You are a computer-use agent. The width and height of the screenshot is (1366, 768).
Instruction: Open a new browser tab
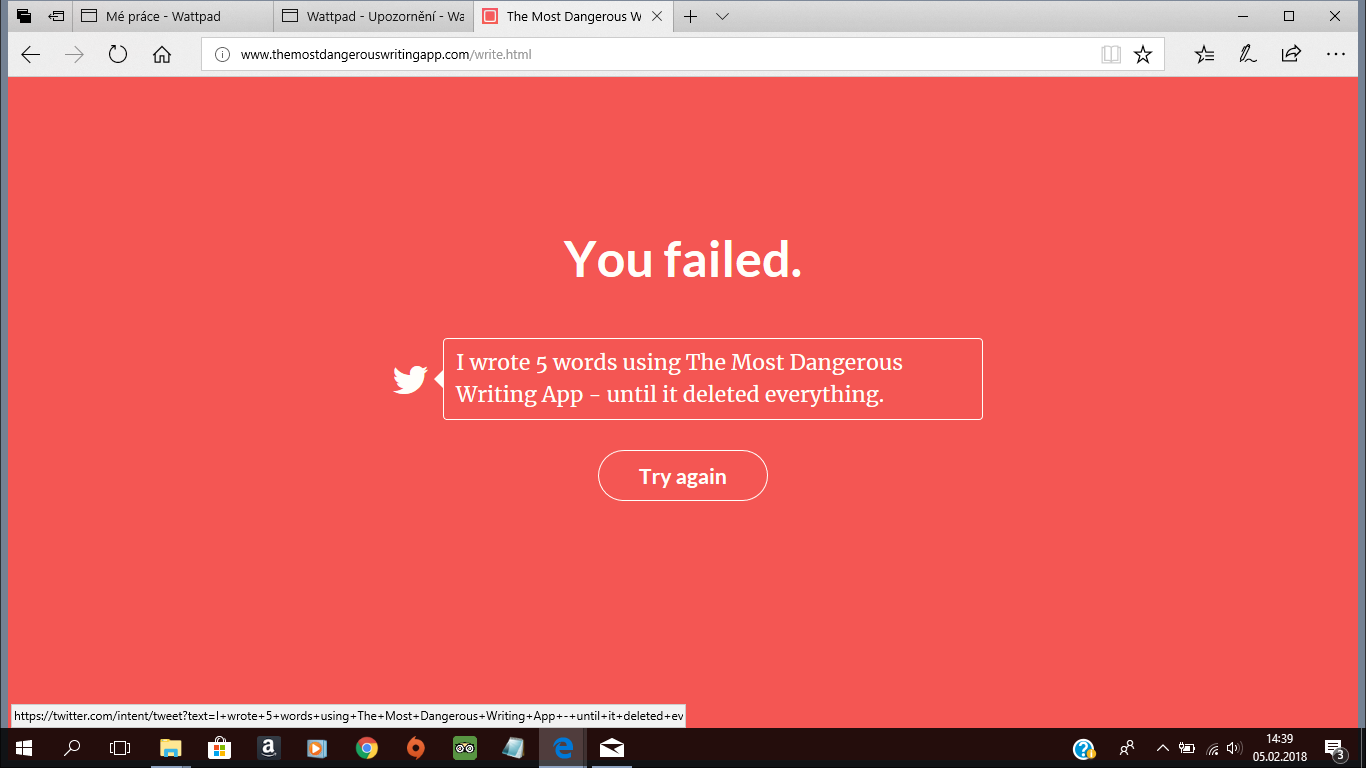[690, 16]
